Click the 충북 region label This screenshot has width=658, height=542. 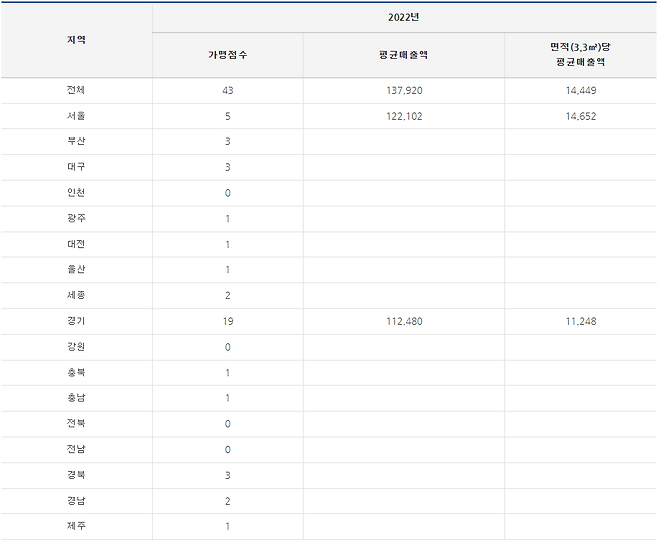point(76,373)
